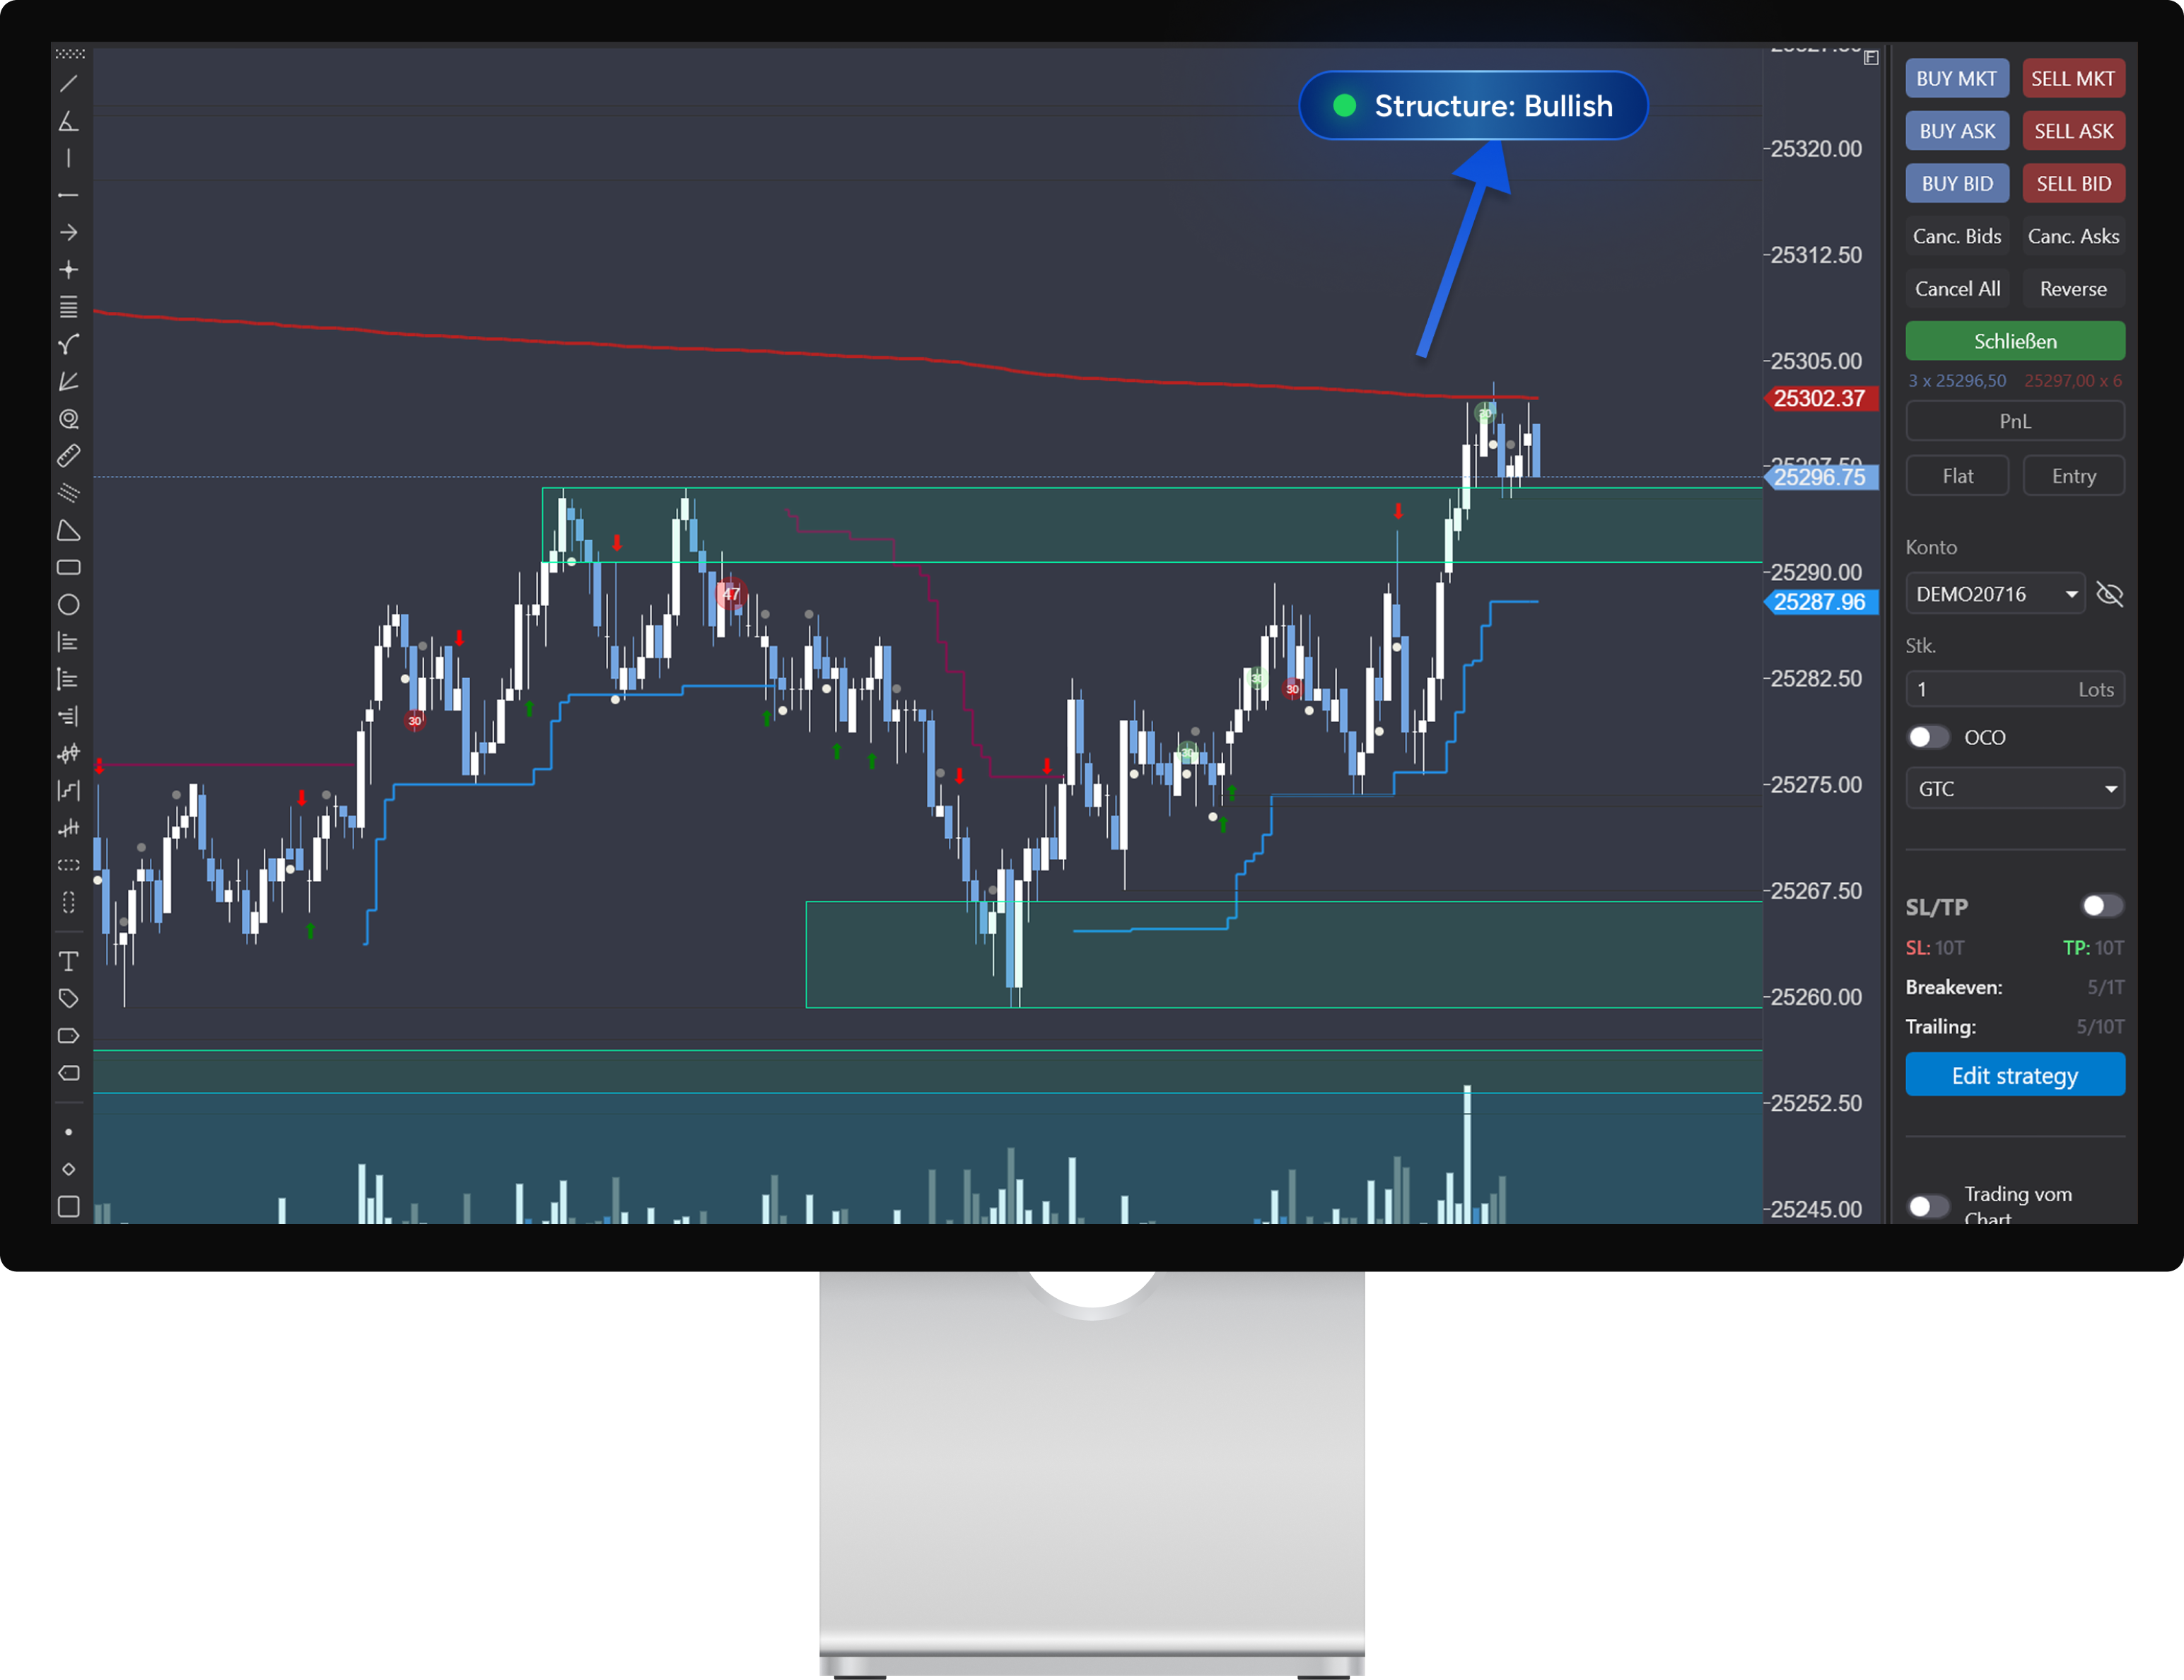
Task: Open the DEMO20716 account dropdown
Action: [1994, 595]
